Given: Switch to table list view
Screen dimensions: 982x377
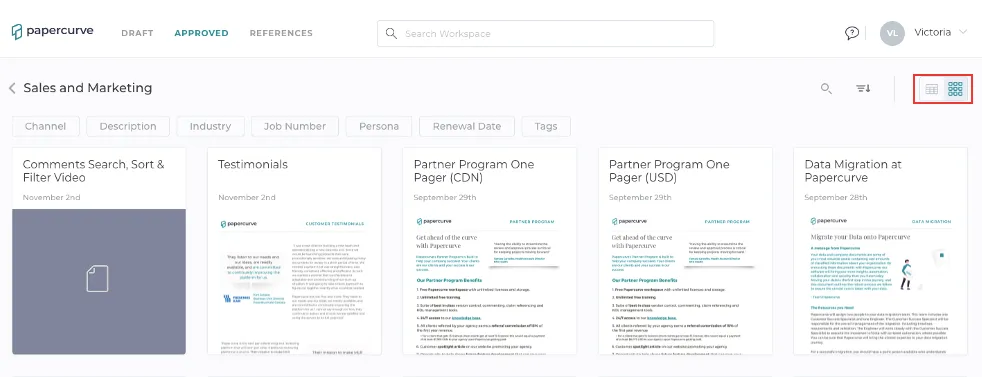Looking at the screenshot, I should click(931, 89).
